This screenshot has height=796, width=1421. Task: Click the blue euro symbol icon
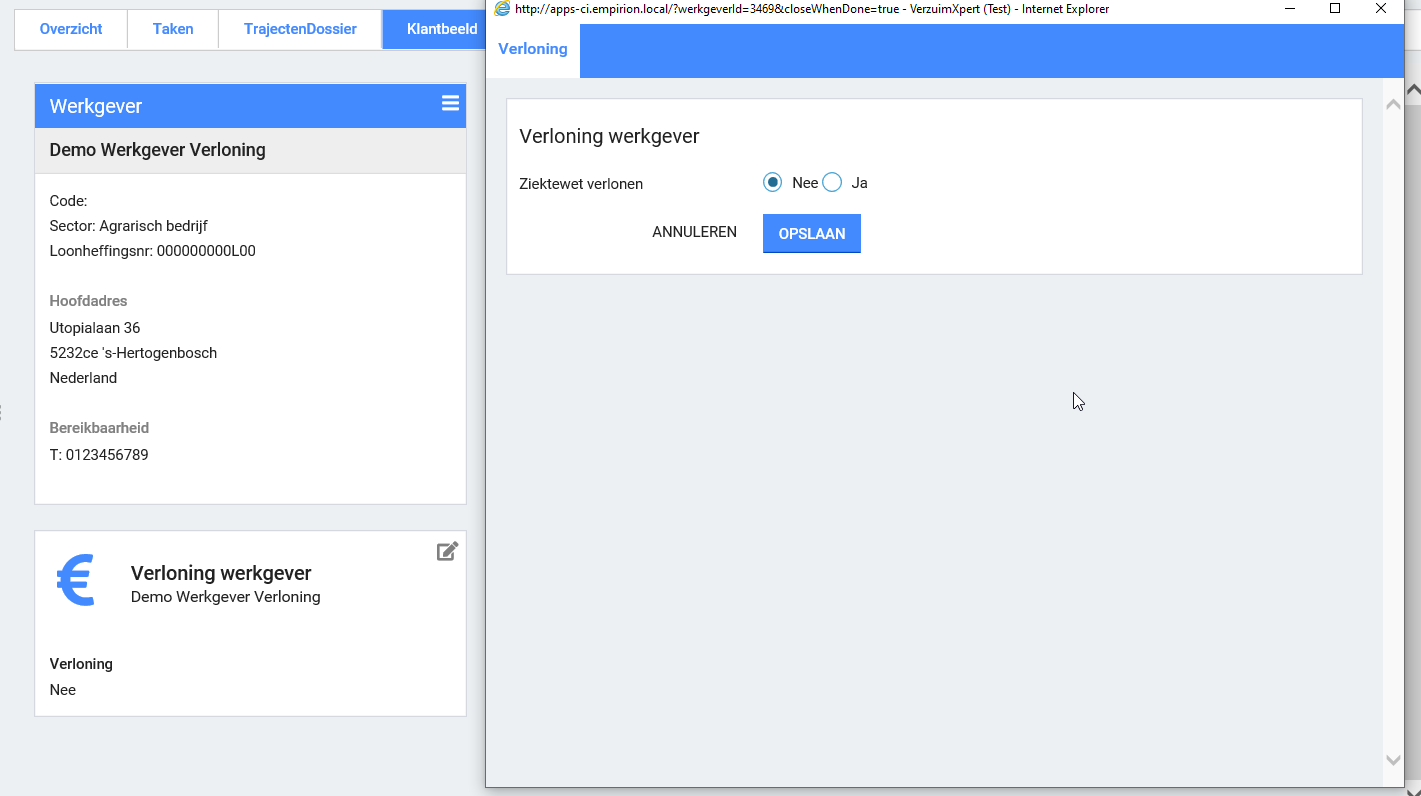76,580
